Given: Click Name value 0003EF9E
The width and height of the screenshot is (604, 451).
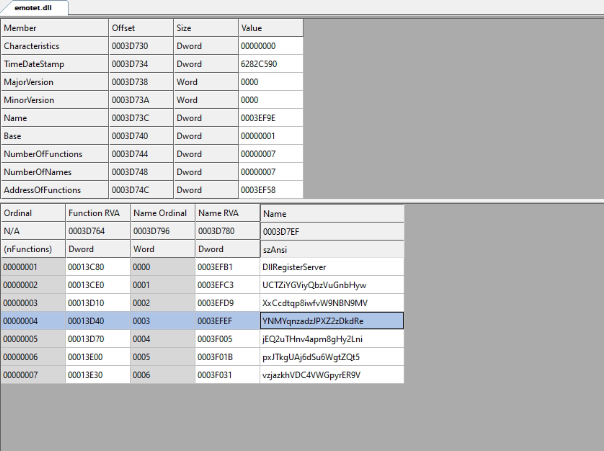Looking at the screenshot, I should tap(271, 118).
